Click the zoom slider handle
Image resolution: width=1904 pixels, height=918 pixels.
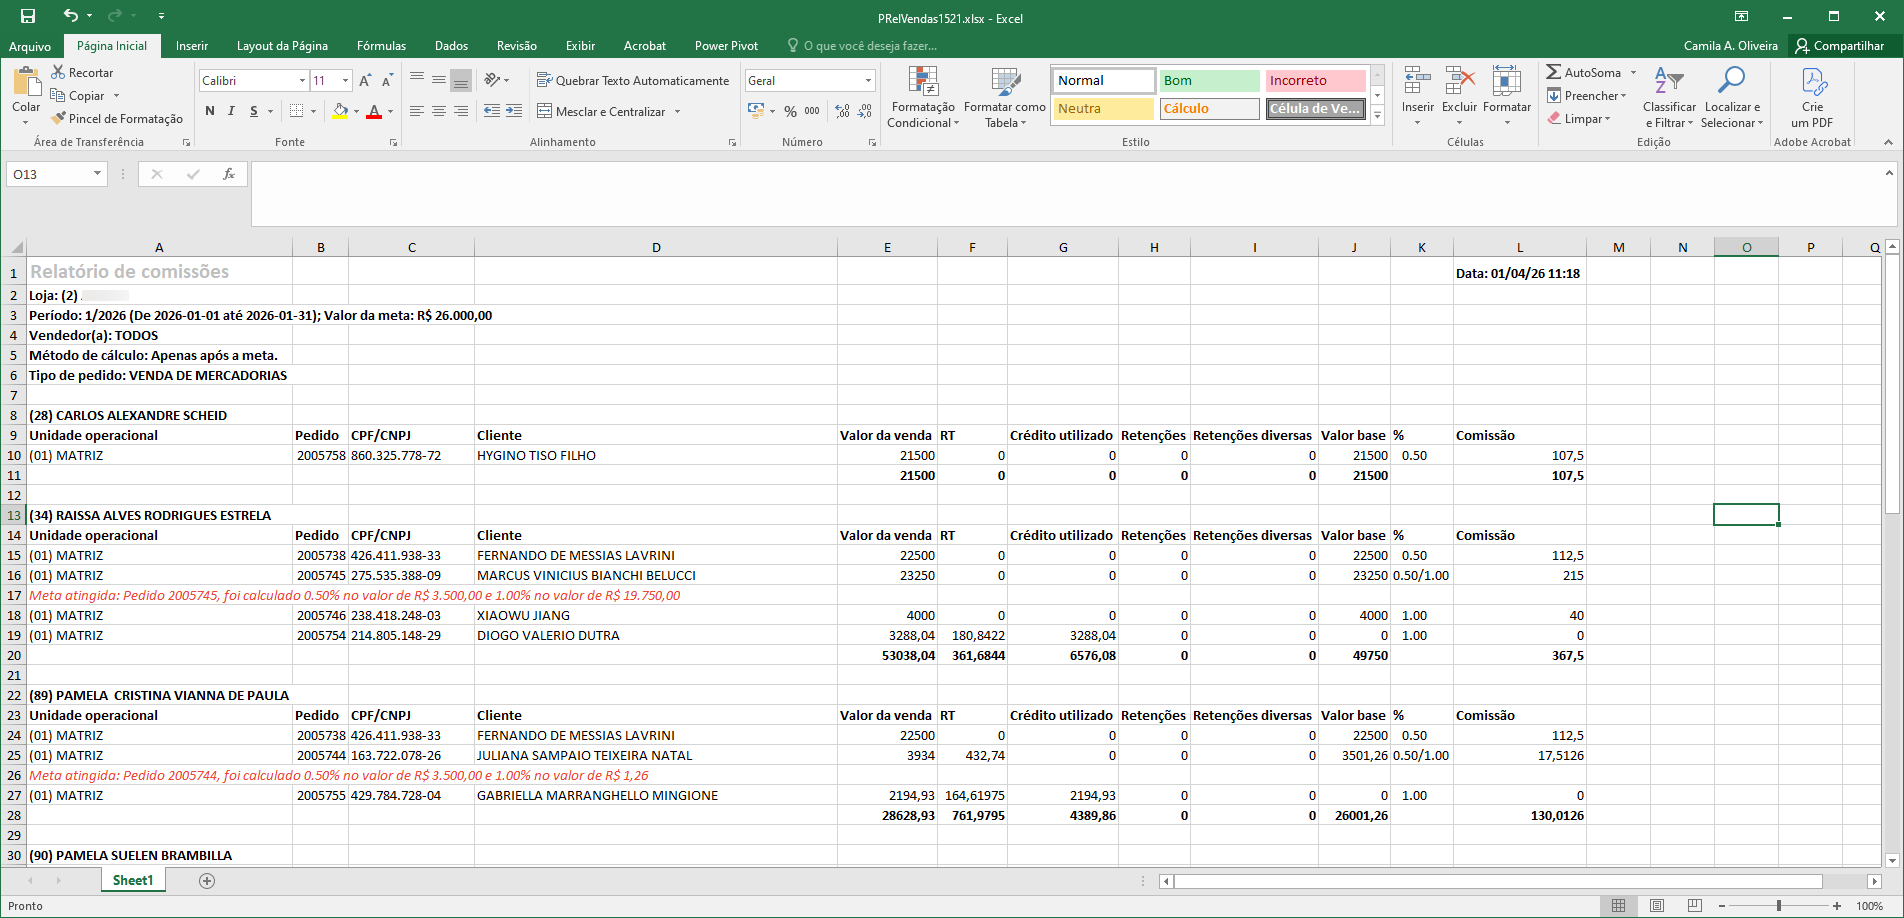tap(1778, 906)
